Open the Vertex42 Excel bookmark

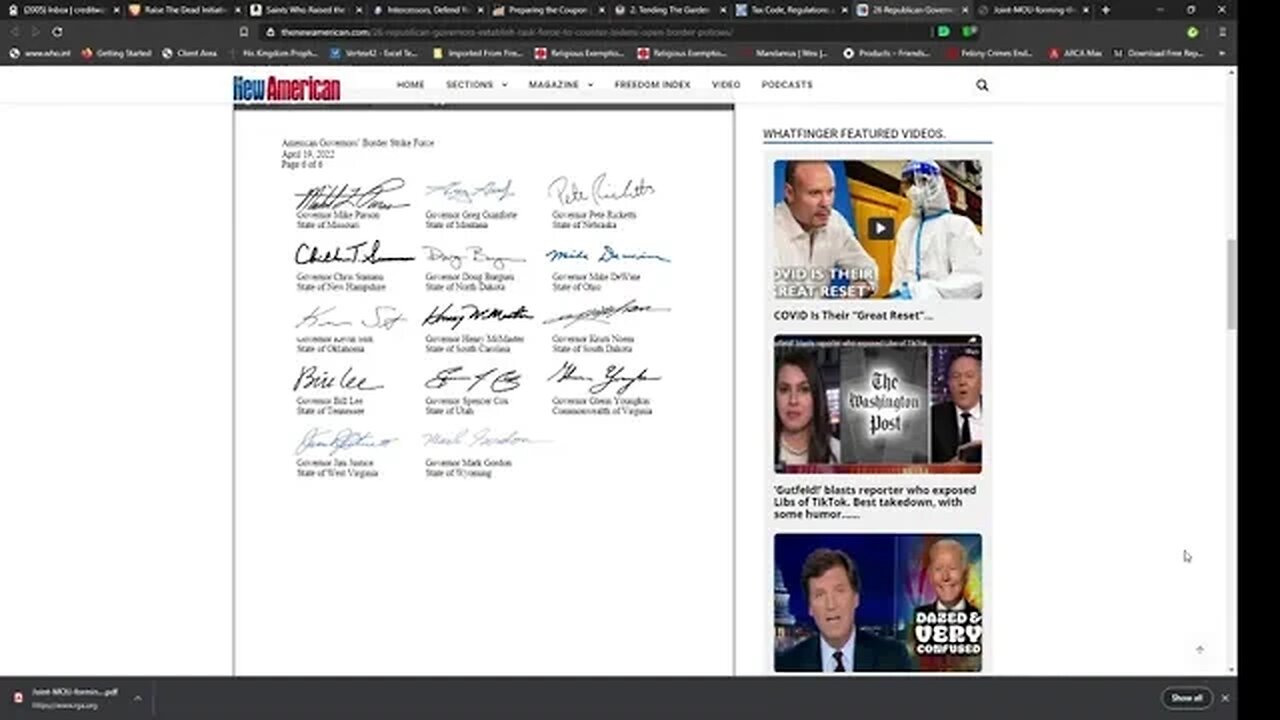tap(373, 53)
